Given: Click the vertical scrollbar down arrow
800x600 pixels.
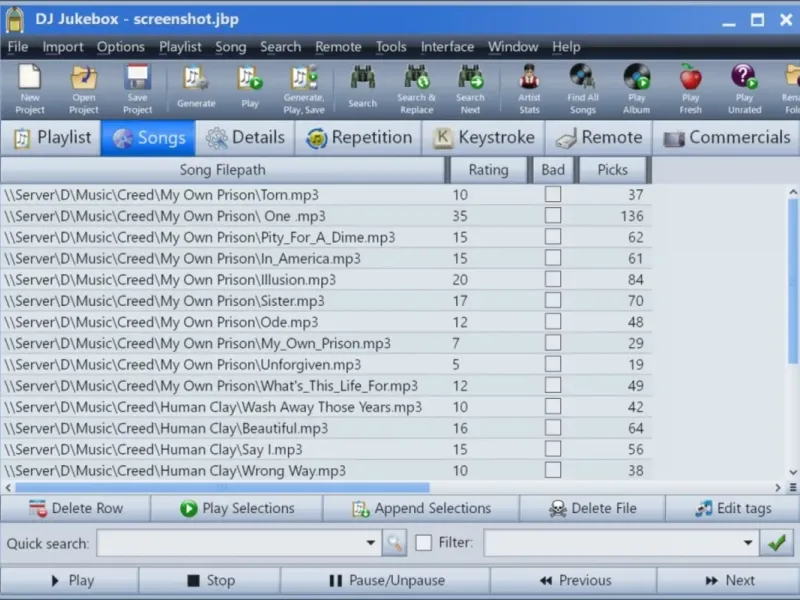Looking at the screenshot, I should coord(793,472).
